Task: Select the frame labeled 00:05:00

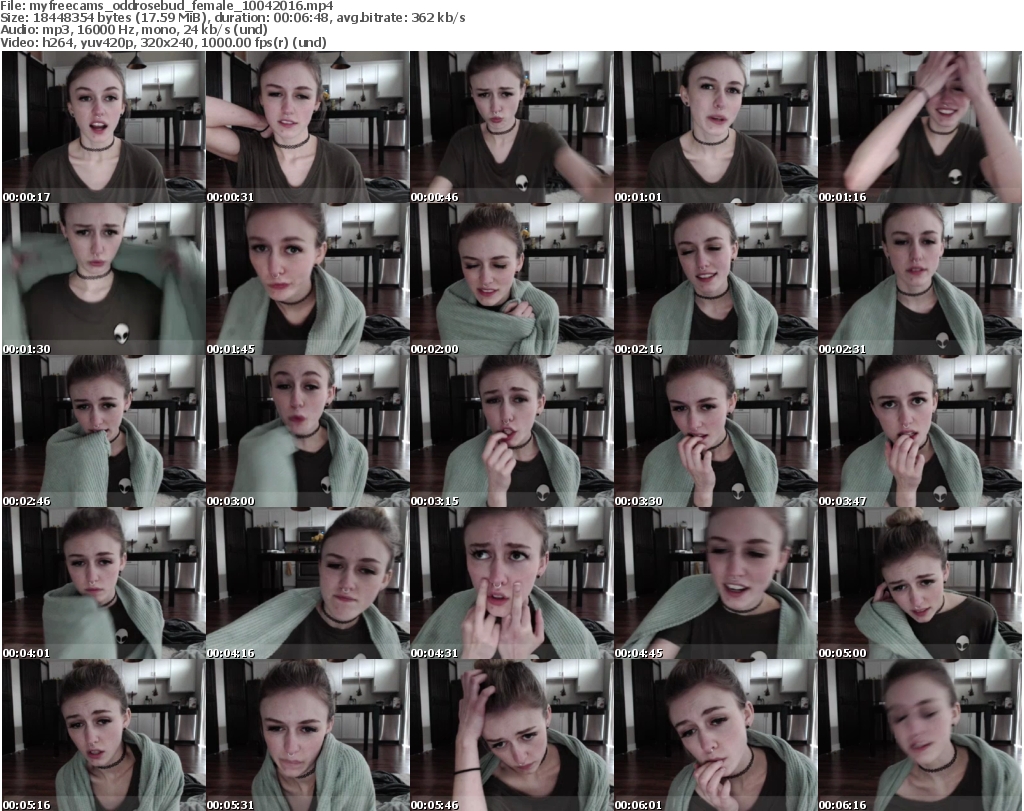Action: click(x=919, y=584)
